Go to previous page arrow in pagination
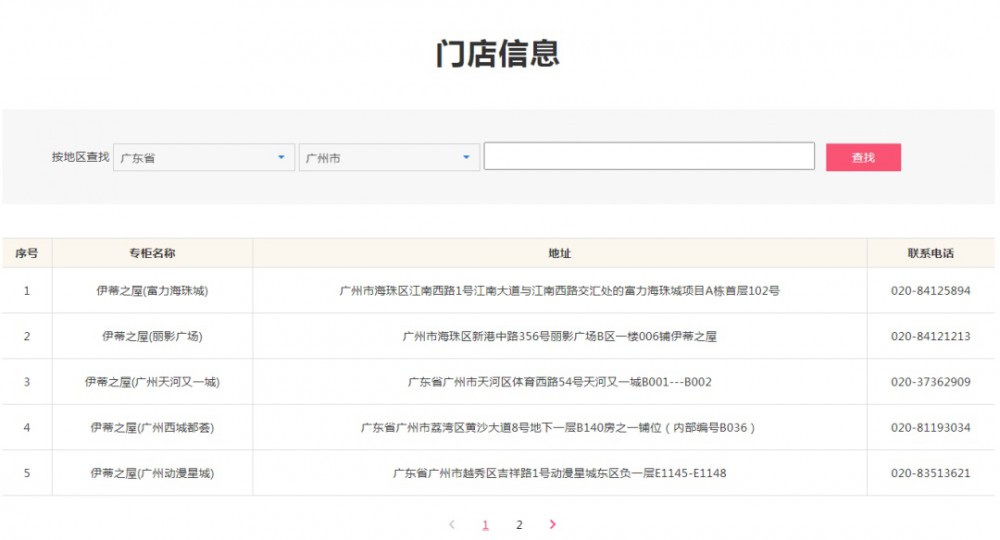Screen dimensions: 1000x540 pos(452,525)
